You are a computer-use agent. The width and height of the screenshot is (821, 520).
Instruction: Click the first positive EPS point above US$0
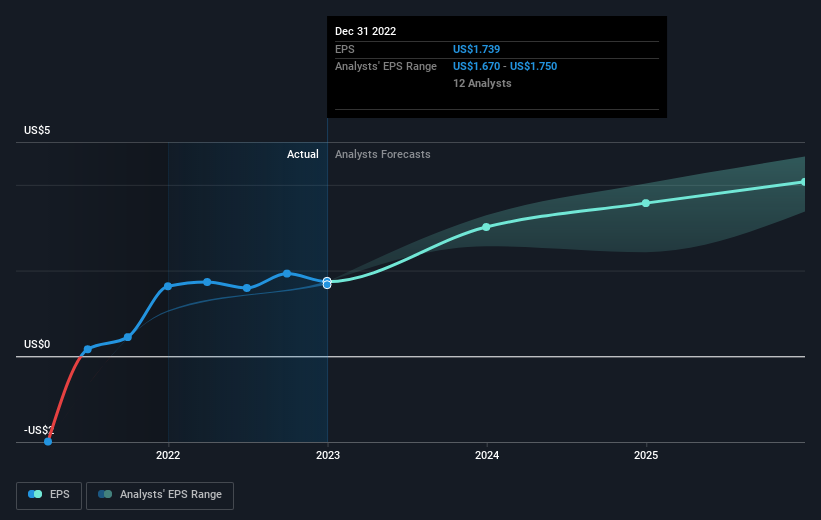(x=87, y=349)
